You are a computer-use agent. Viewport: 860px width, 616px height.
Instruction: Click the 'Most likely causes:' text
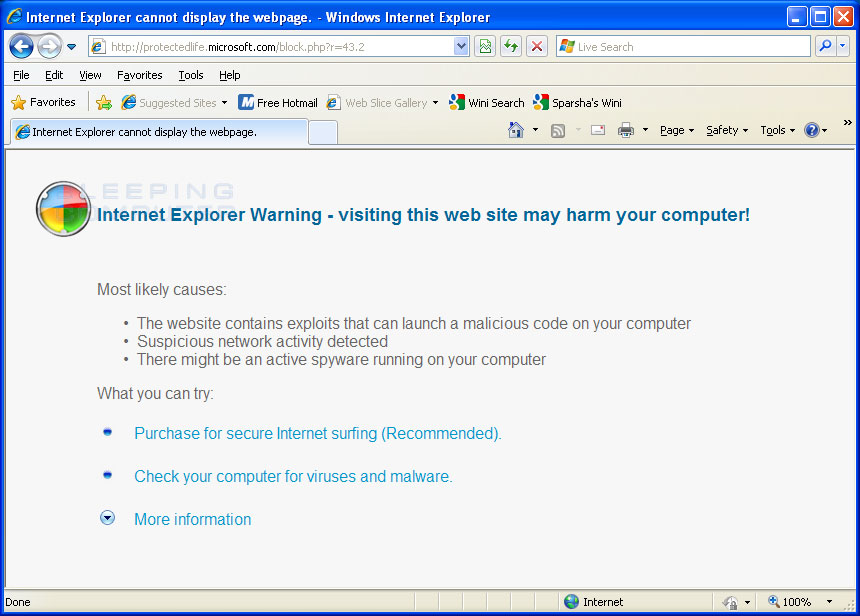click(162, 289)
